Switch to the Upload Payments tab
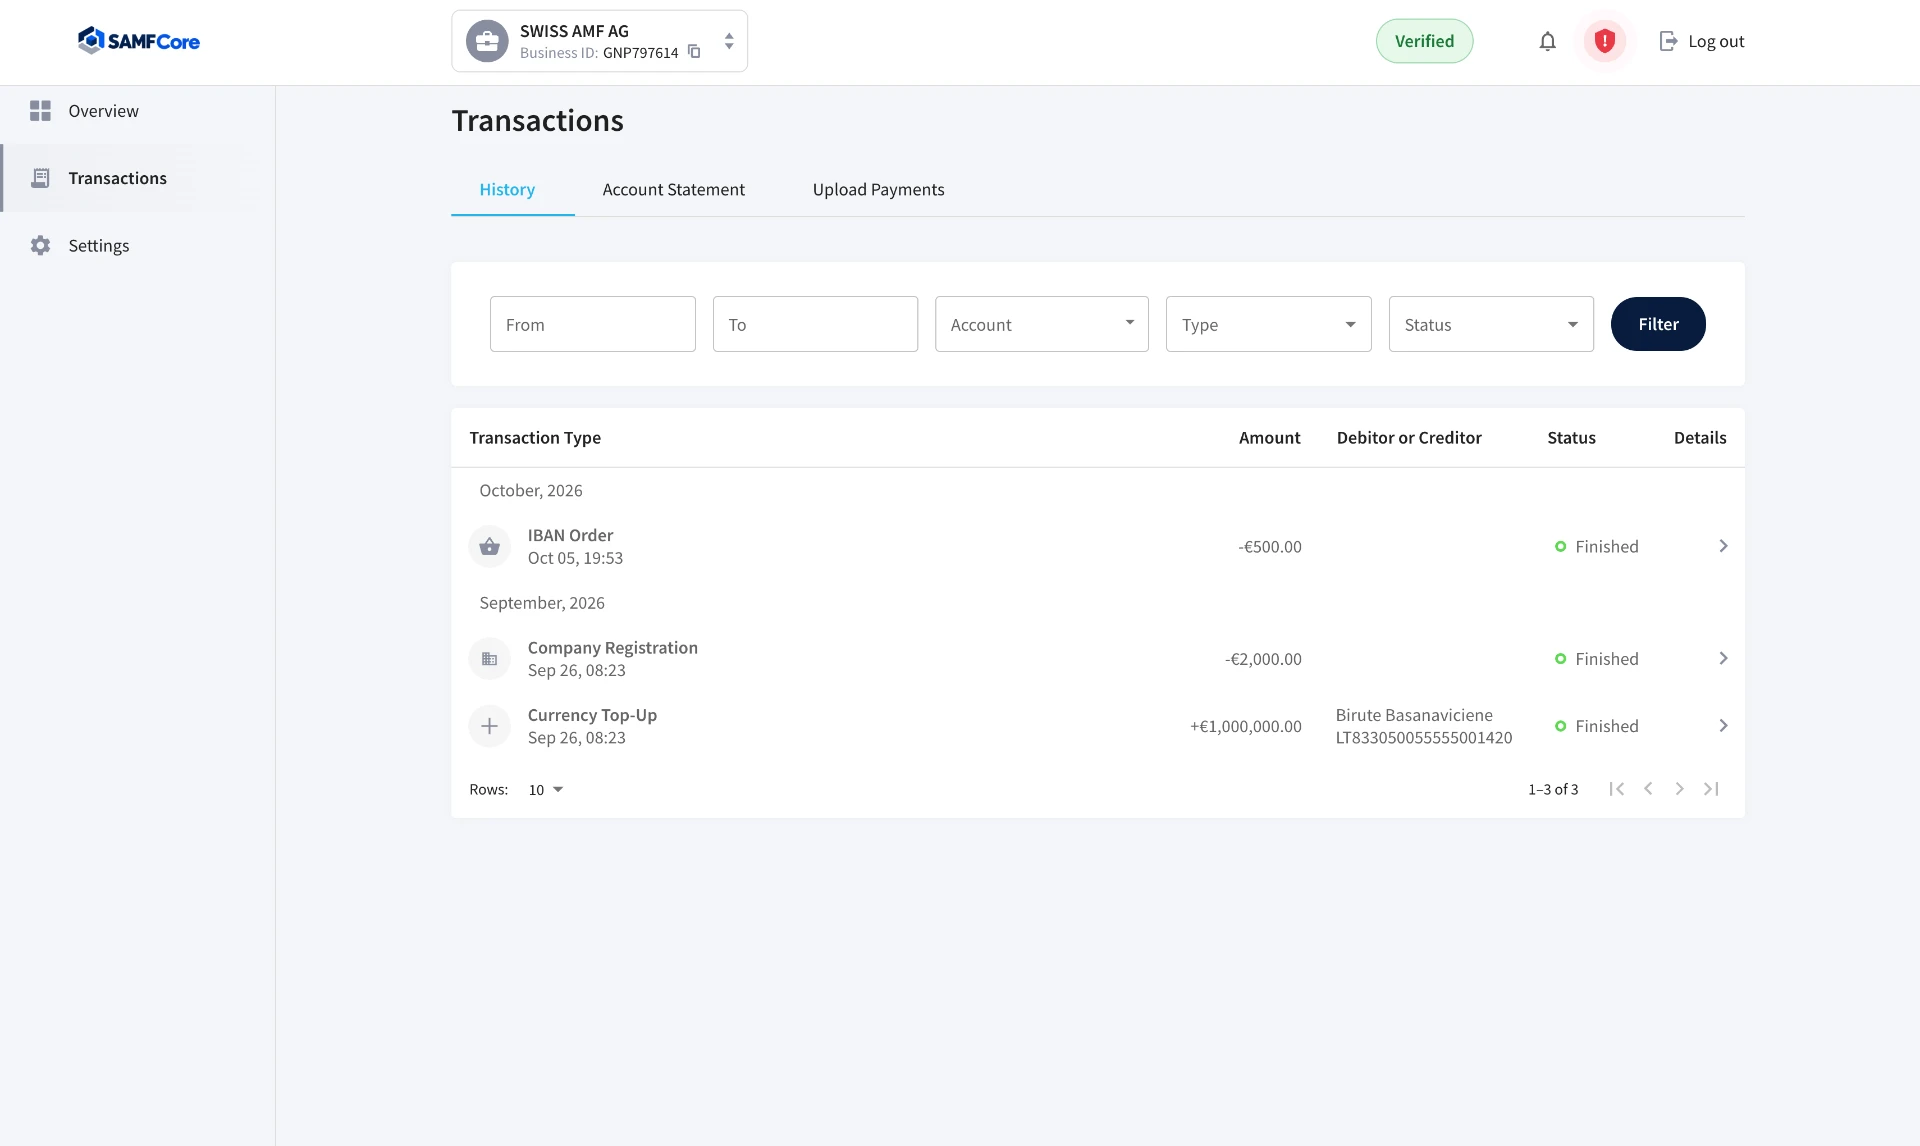1920x1146 pixels. (878, 190)
